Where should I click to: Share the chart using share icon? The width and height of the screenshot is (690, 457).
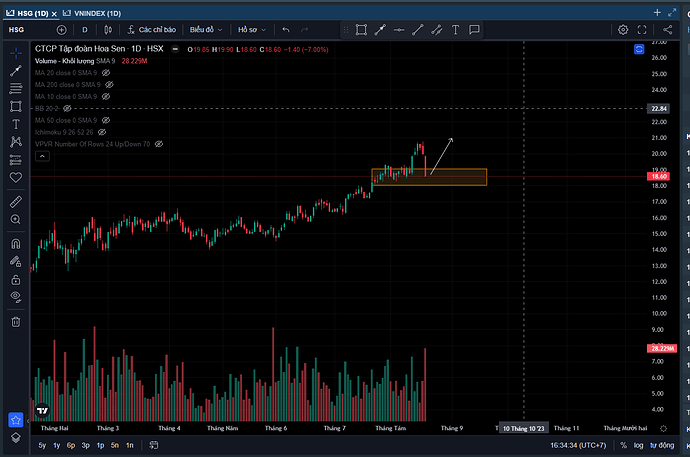pos(668,30)
